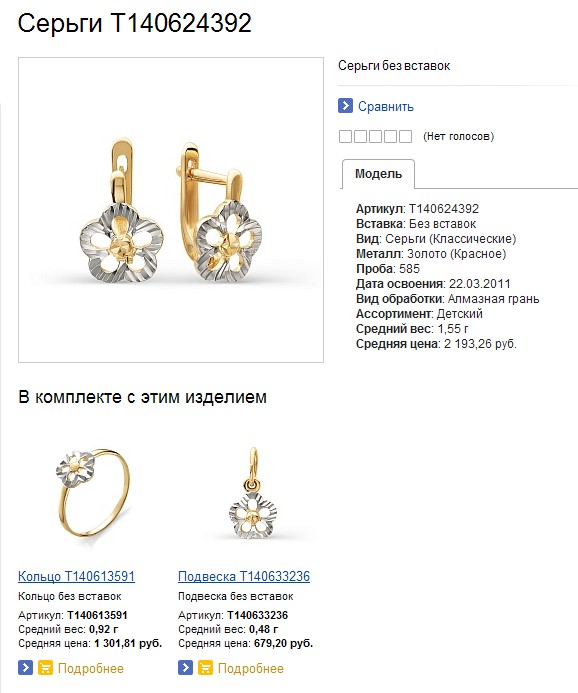
Task: Open the flower pendant thumbnail
Action: (x=253, y=493)
